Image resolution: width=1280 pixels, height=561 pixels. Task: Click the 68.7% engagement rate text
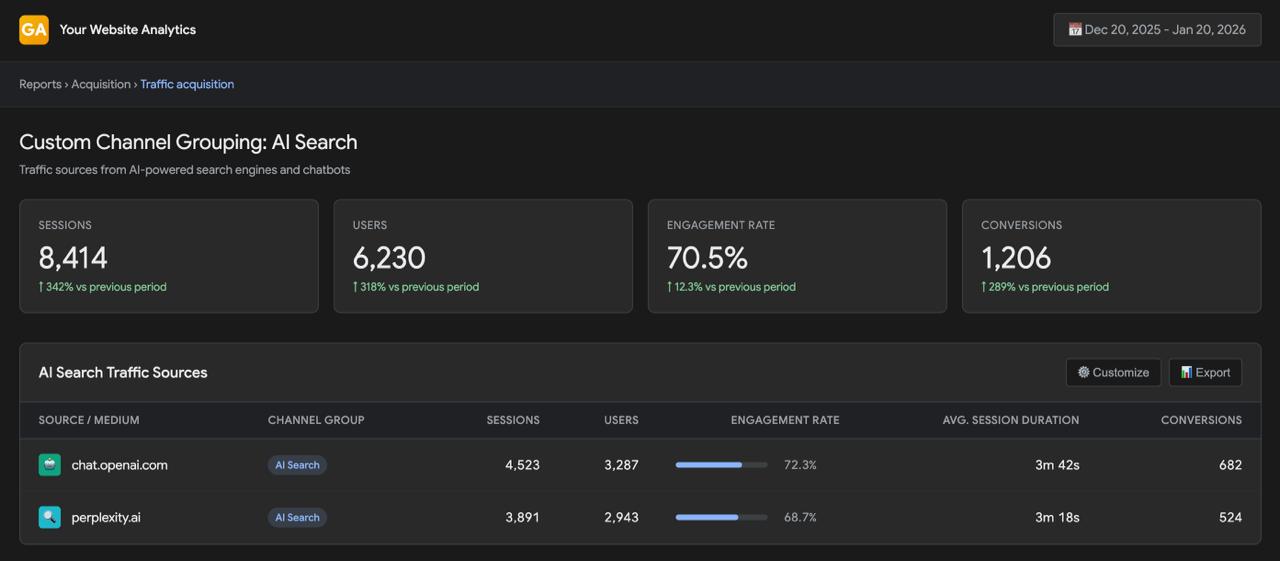(800, 517)
